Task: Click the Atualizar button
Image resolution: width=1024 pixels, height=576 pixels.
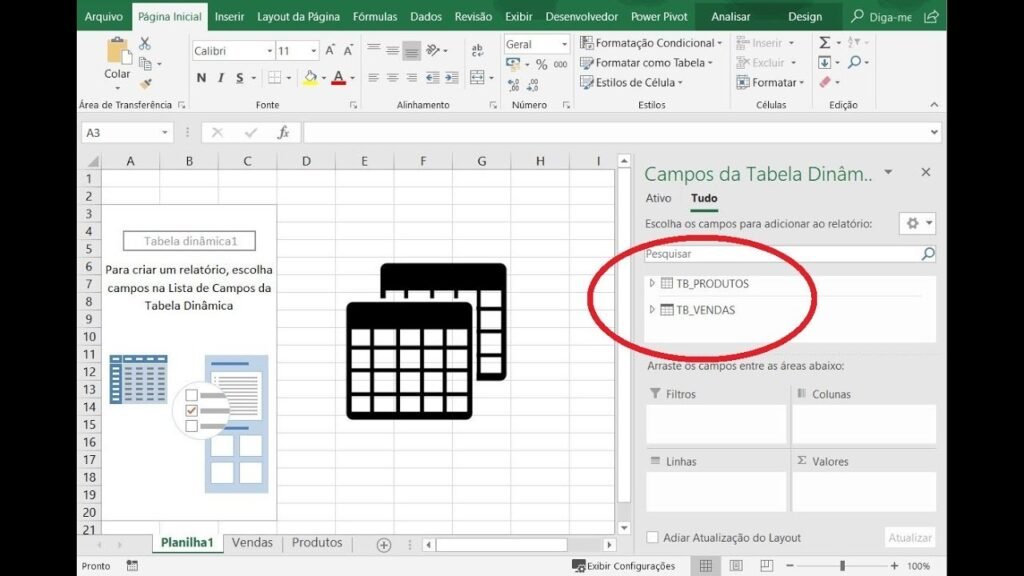Action: (909, 537)
